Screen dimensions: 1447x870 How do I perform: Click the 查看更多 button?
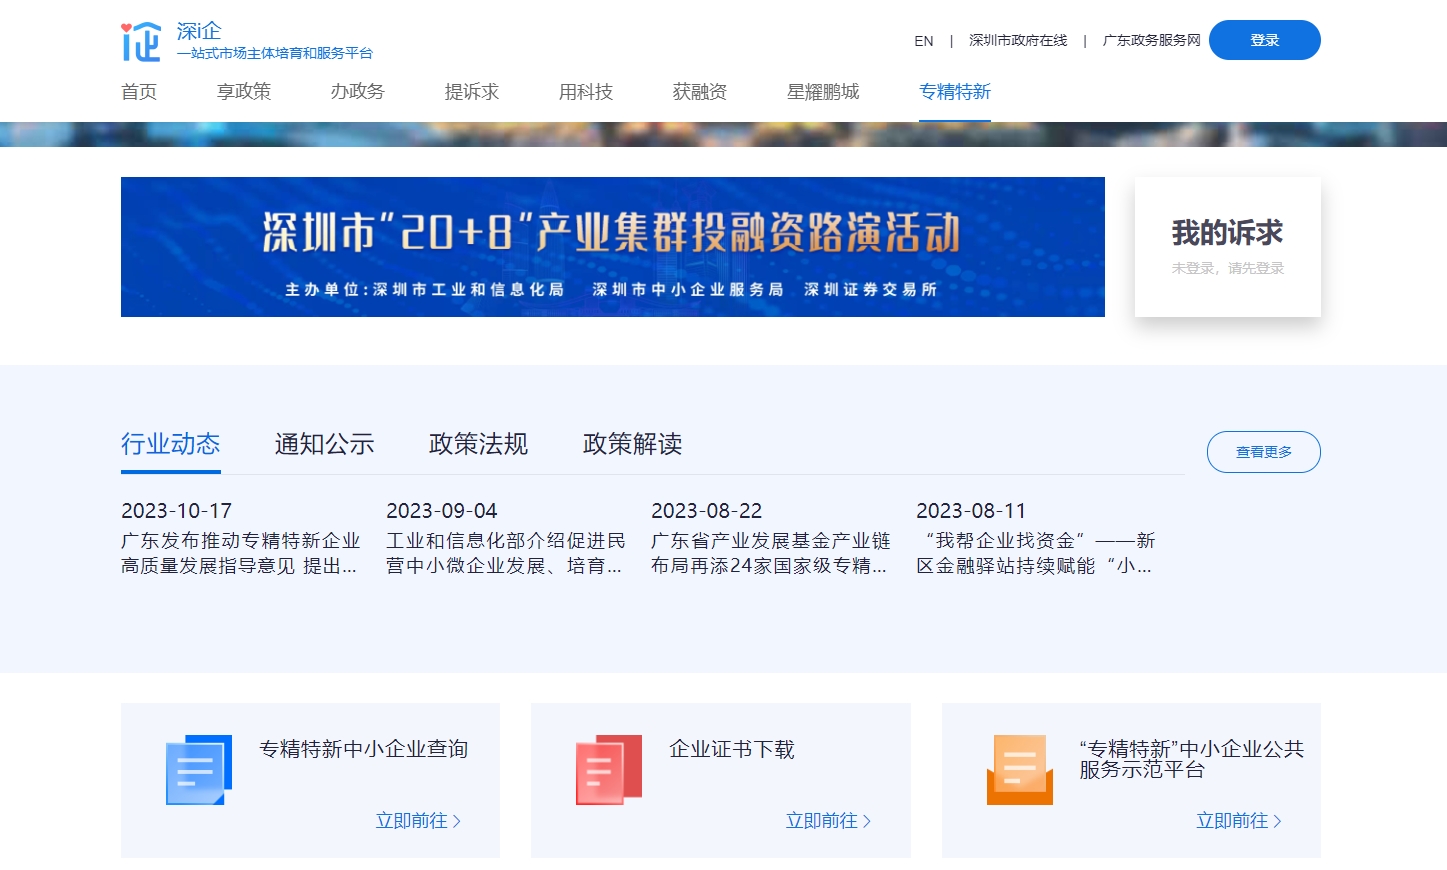pyautogui.click(x=1263, y=452)
